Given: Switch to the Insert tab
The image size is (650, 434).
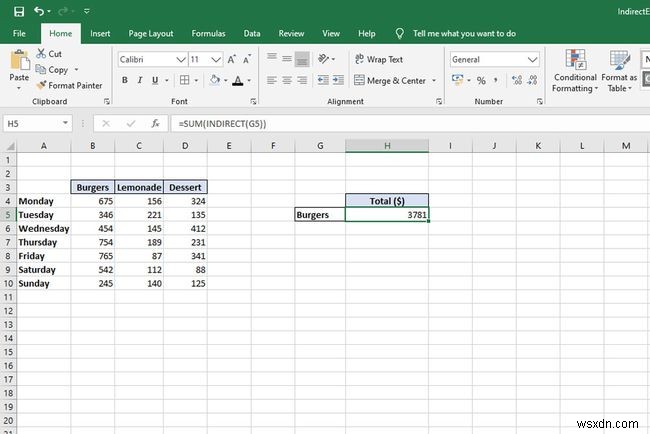Looking at the screenshot, I should point(100,34).
